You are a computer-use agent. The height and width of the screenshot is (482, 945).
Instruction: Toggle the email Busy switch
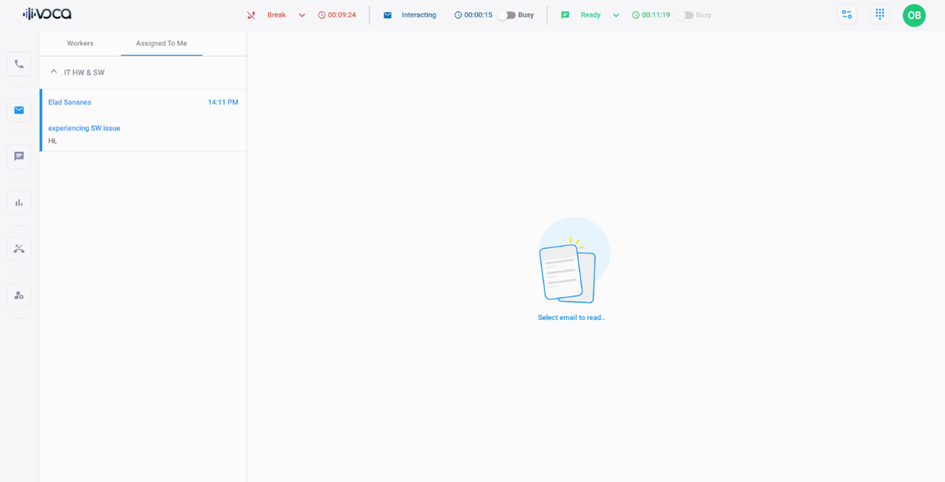coord(507,15)
